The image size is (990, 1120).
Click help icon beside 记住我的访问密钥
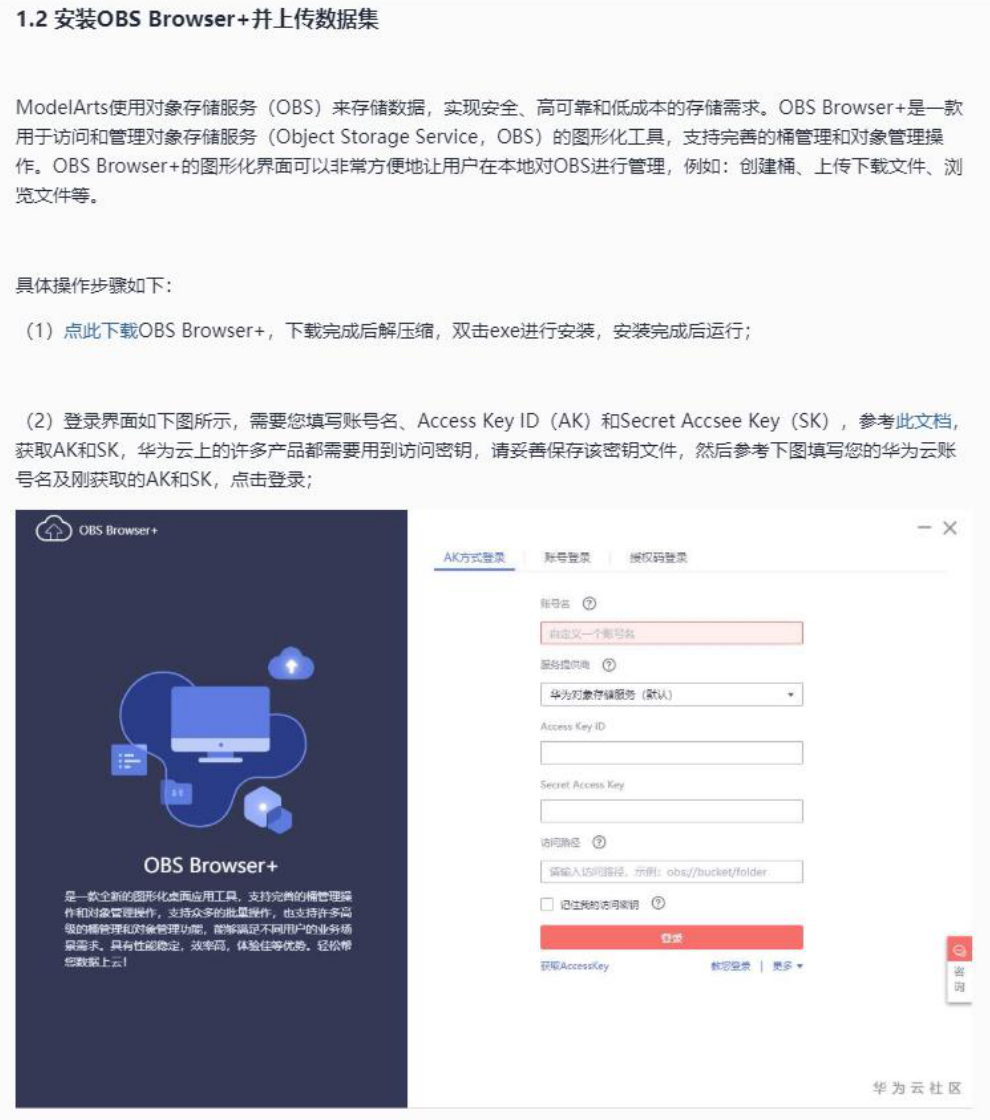click(x=659, y=904)
